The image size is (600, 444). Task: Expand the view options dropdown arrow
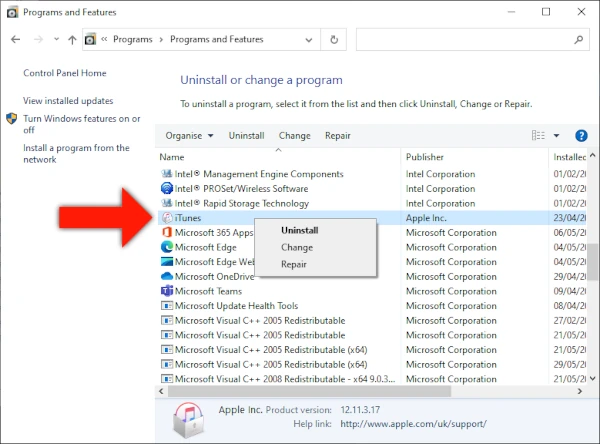556,135
